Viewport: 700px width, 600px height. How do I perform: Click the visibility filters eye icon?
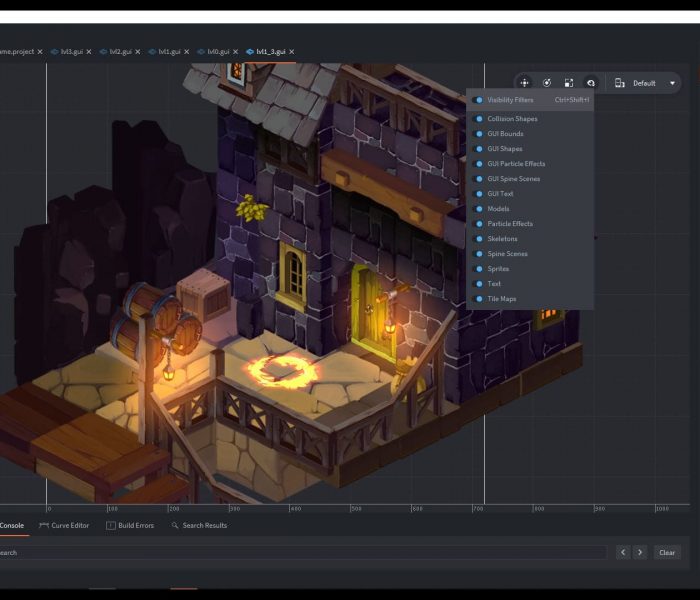(x=591, y=83)
